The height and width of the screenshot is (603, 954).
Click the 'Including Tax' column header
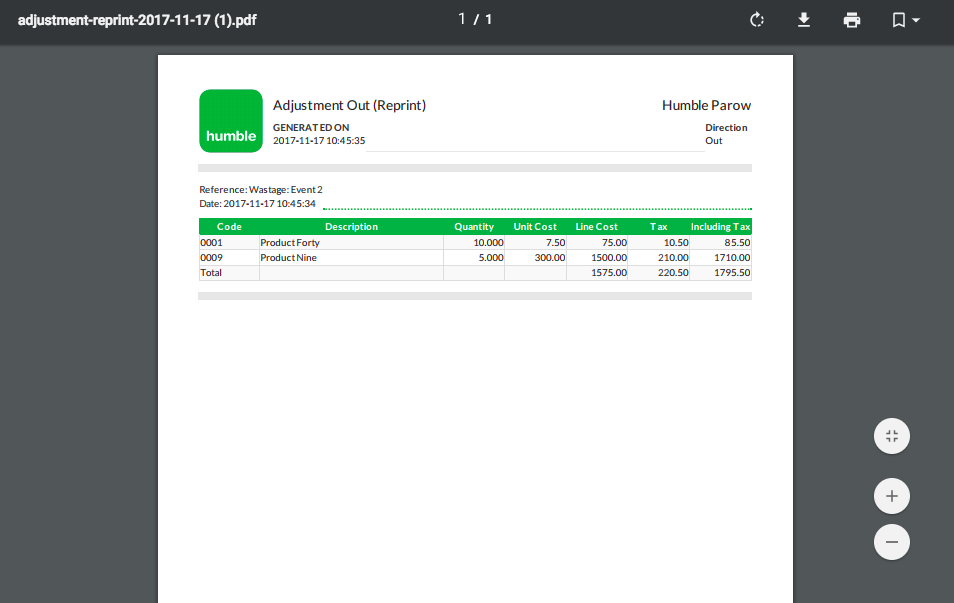(720, 226)
